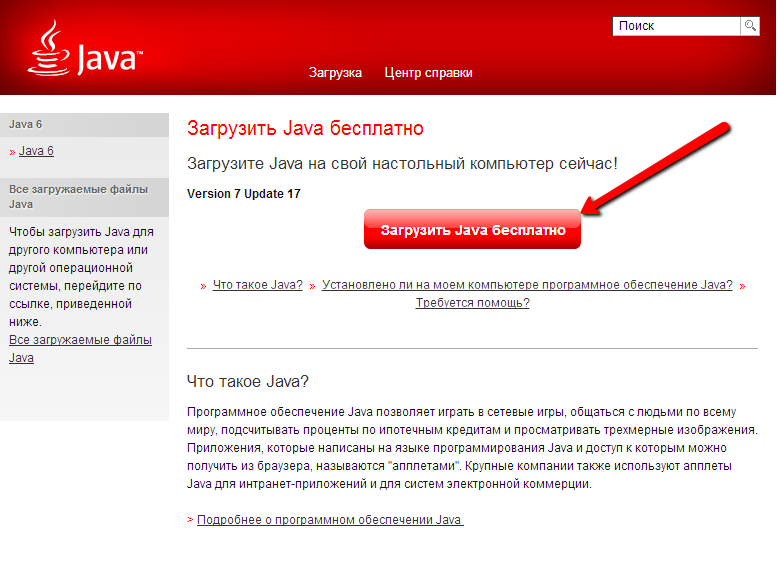Image resolution: width=778 pixels, height=564 pixels.
Task: Open the Java 6 sidebar link
Action: [36, 151]
